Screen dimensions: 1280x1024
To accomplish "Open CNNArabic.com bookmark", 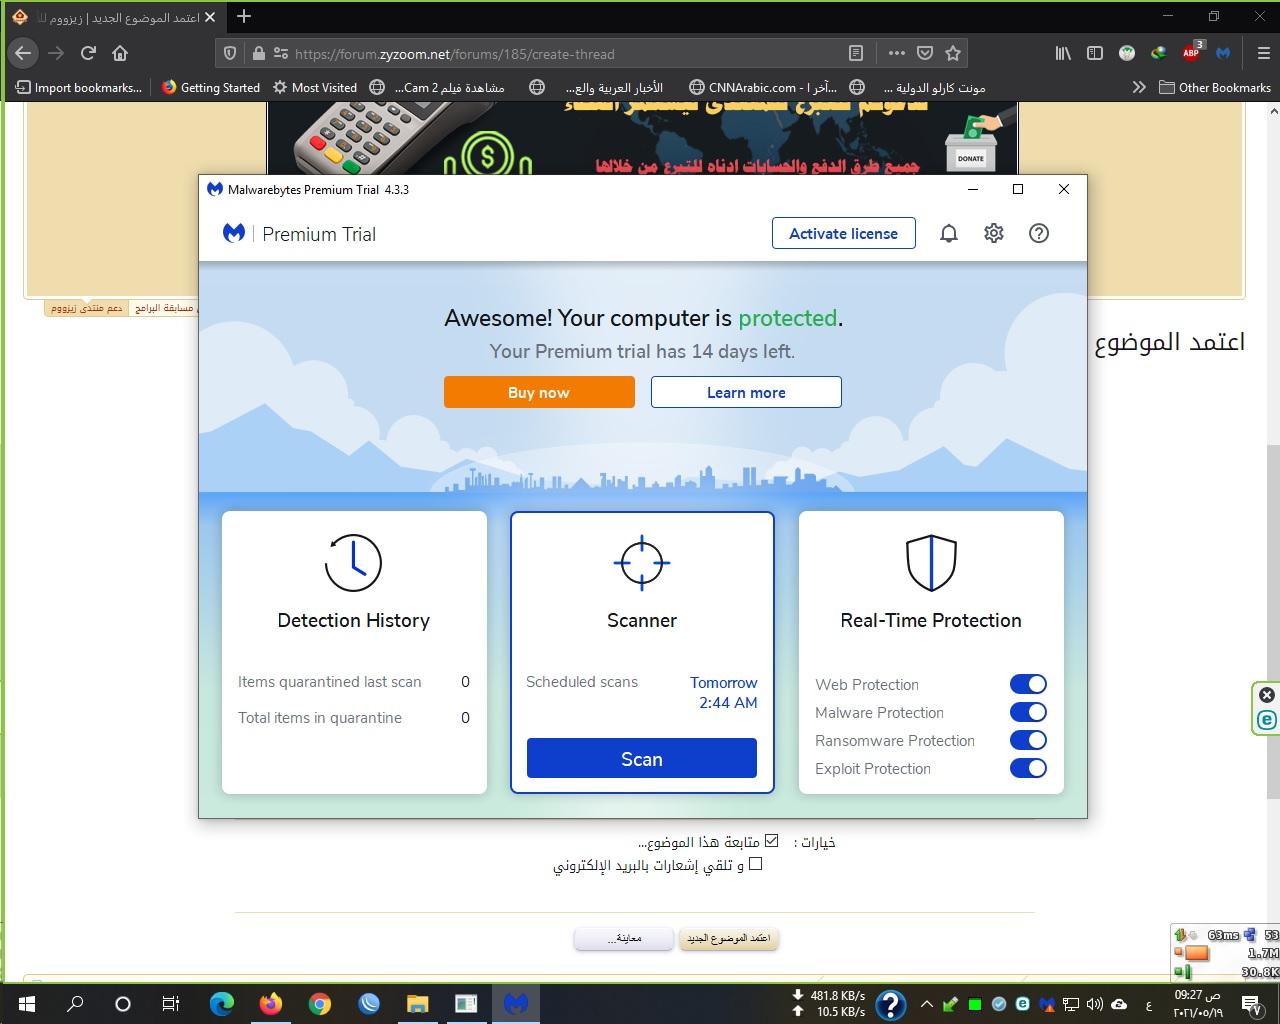I will pos(764,87).
